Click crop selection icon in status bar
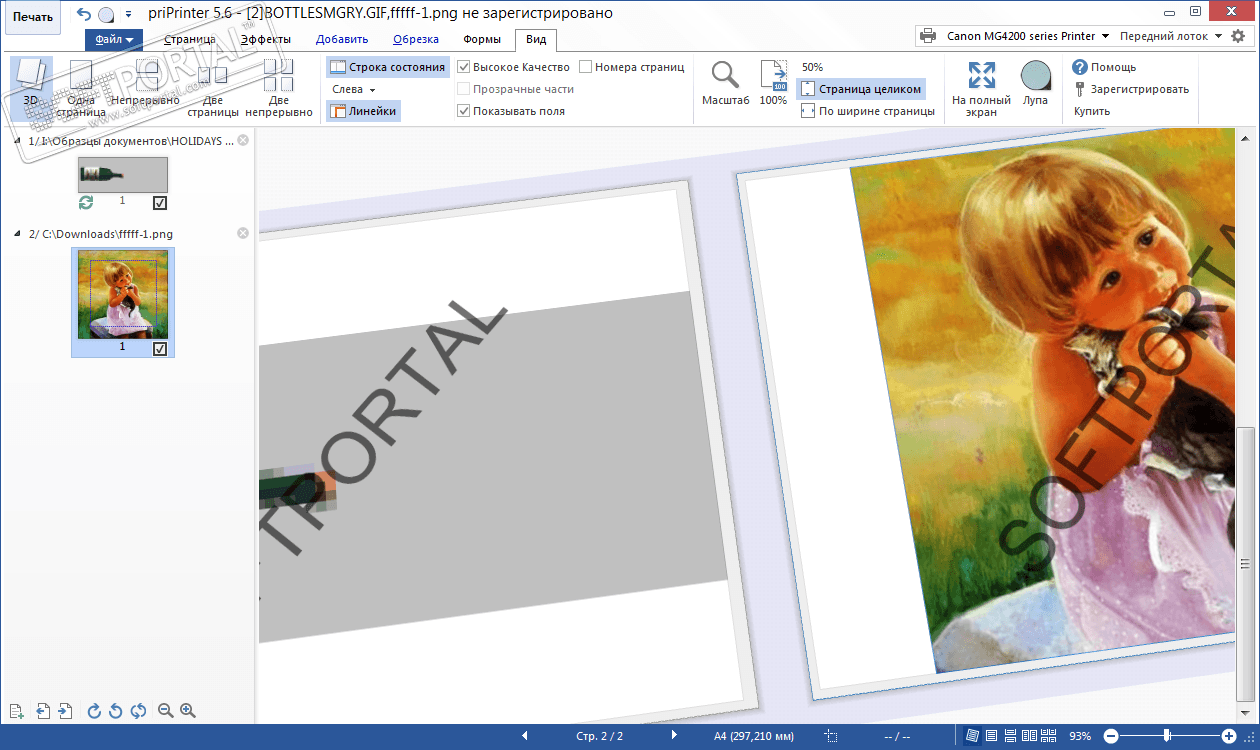Screen dimensions: 1260x750 click(x=830, y=736)
